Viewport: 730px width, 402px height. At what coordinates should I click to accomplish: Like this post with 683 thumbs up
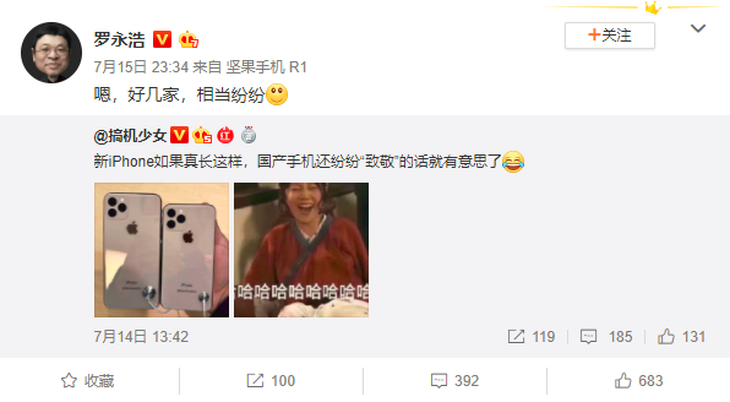point(638,381)
